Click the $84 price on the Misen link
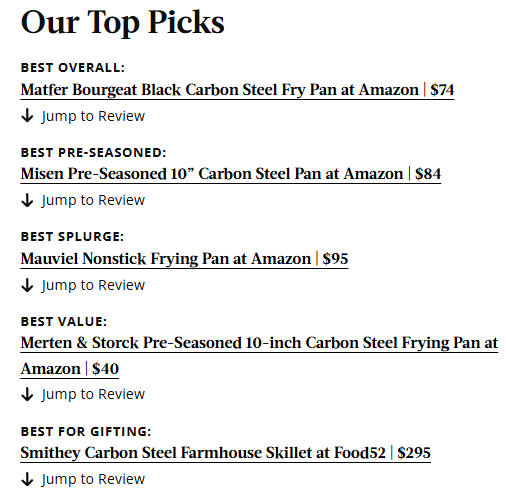 click(x=428, y=174)
